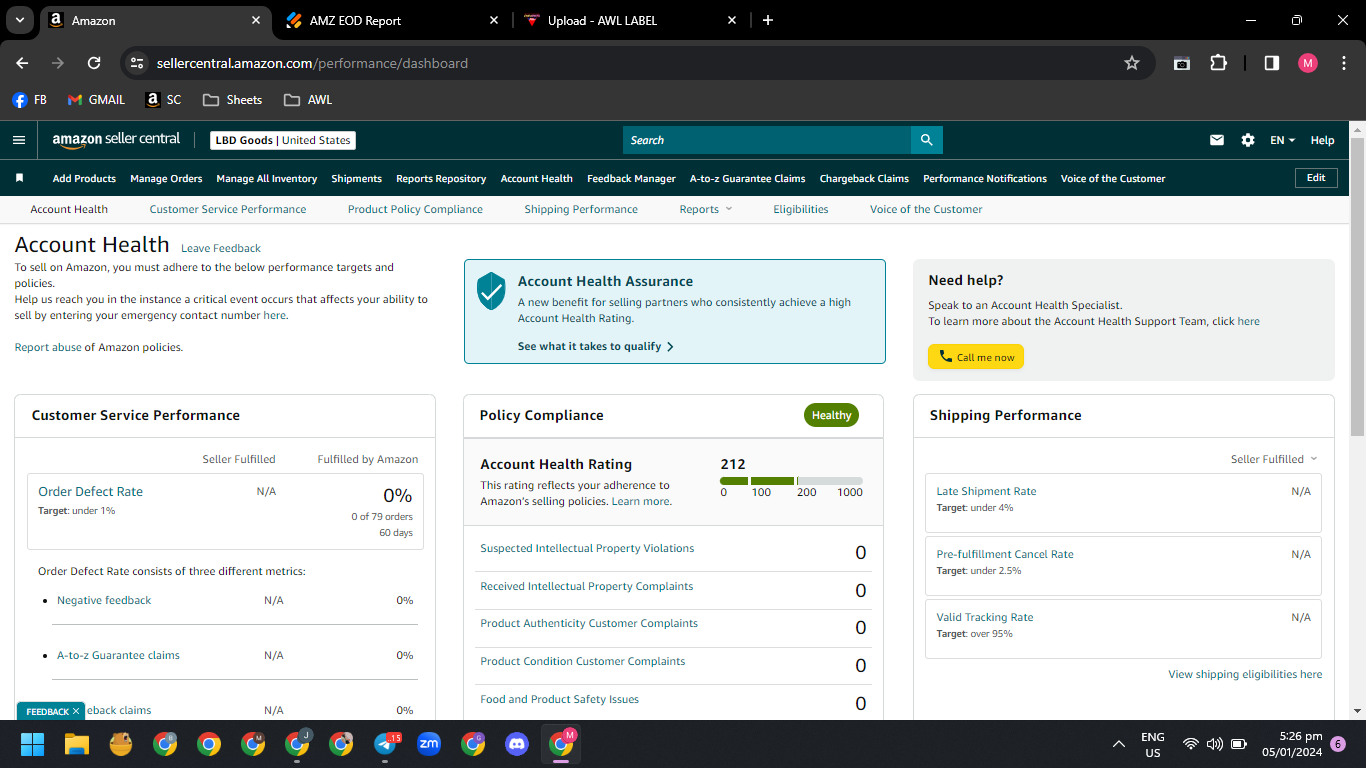The height and width of the screenshot is (768, 1366).
Task: Open Discord from the taskbar
Action: [x=517, y=744]
